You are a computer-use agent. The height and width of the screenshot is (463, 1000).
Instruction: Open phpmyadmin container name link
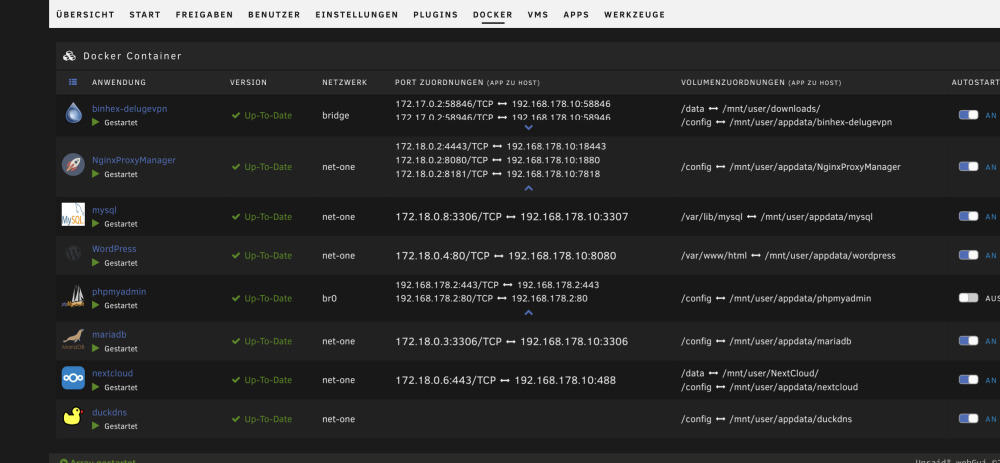pos(119,291)
